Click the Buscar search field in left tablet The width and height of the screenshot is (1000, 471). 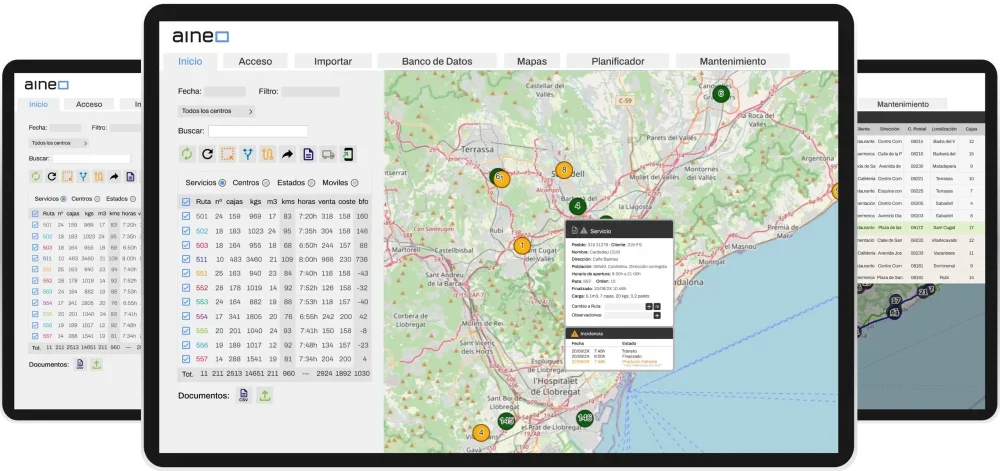[x=91, y=159]
